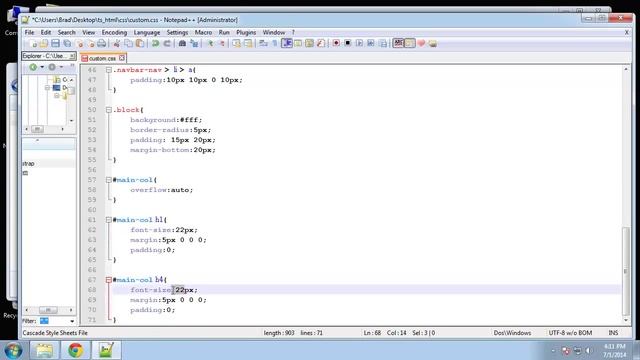Click the Stop Recording macro icon
This screenshot has width=640, height=360.
(347, 43)
